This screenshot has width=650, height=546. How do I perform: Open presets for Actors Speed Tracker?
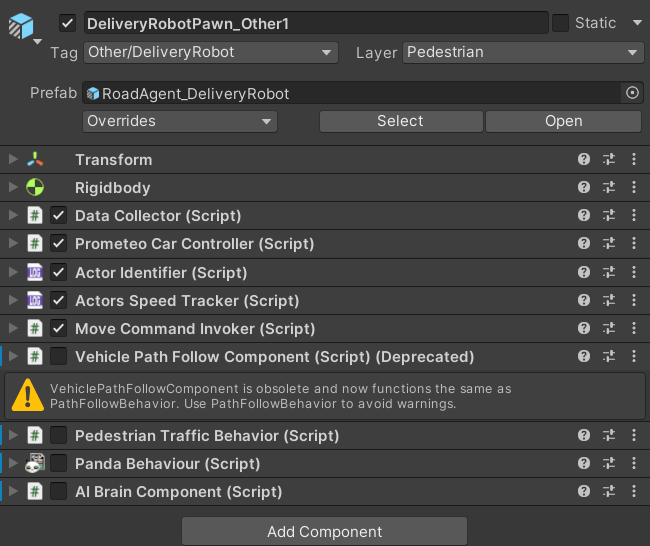tap(609, 300)
